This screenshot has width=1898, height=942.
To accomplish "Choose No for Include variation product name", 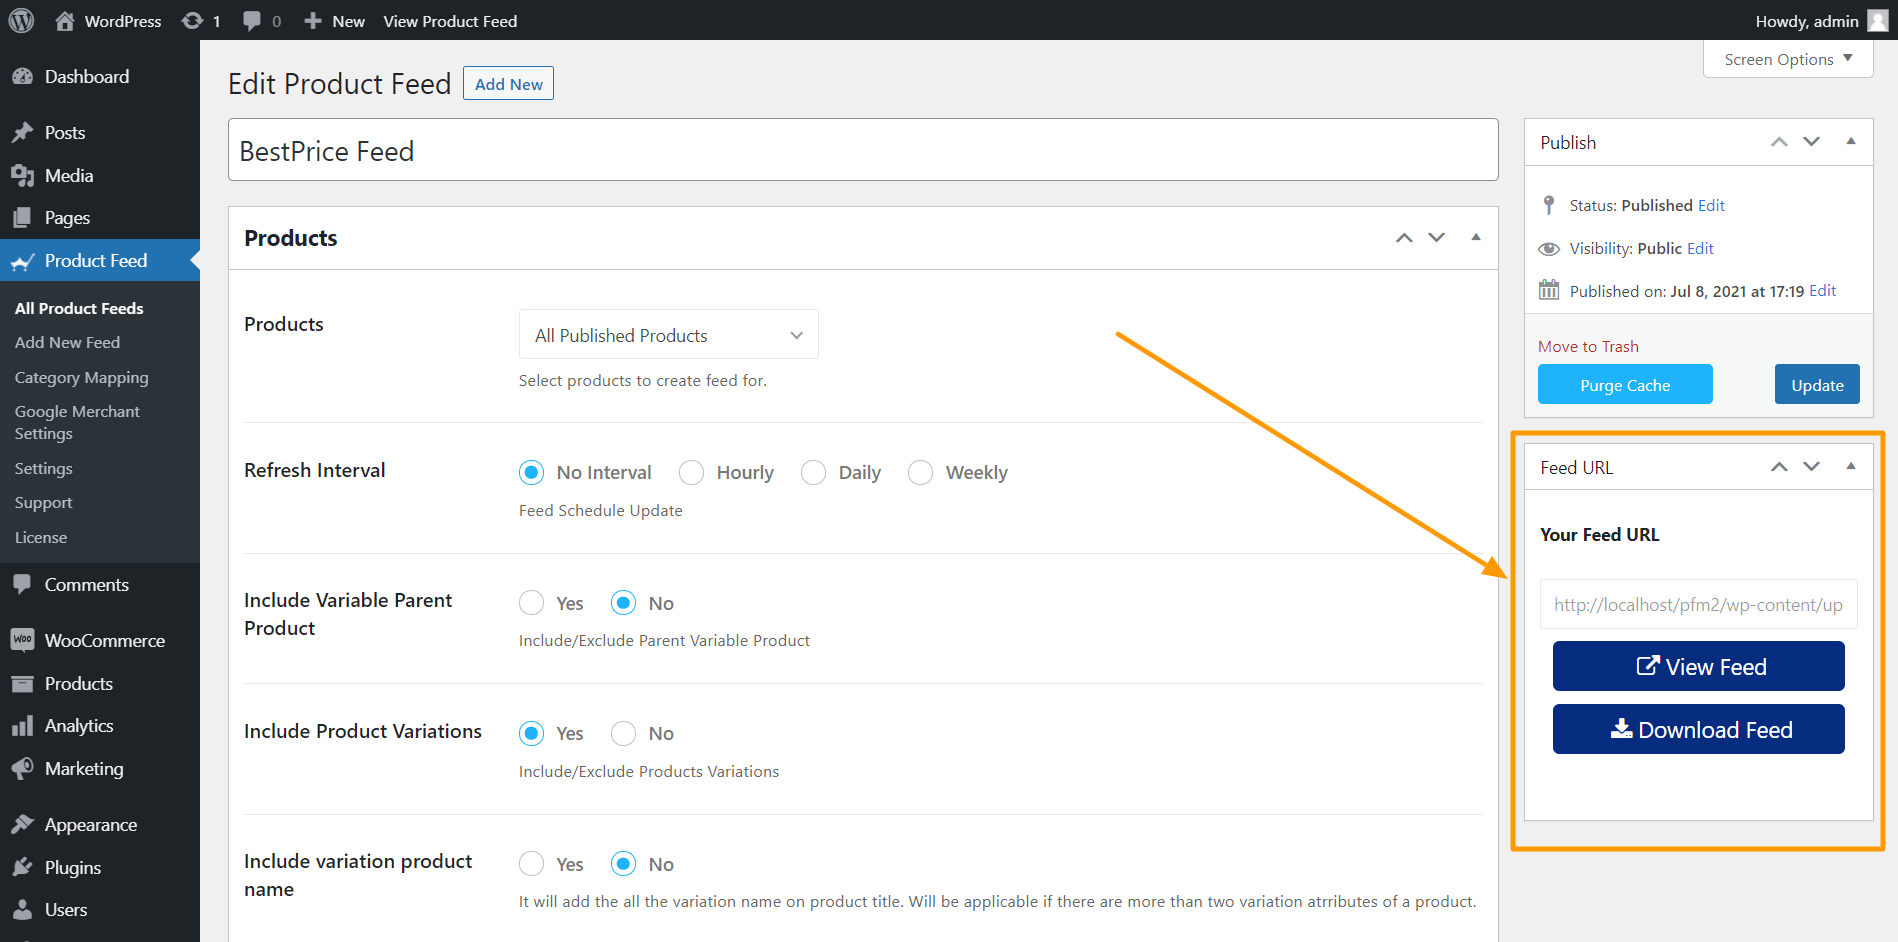I will tap(624, 864).
